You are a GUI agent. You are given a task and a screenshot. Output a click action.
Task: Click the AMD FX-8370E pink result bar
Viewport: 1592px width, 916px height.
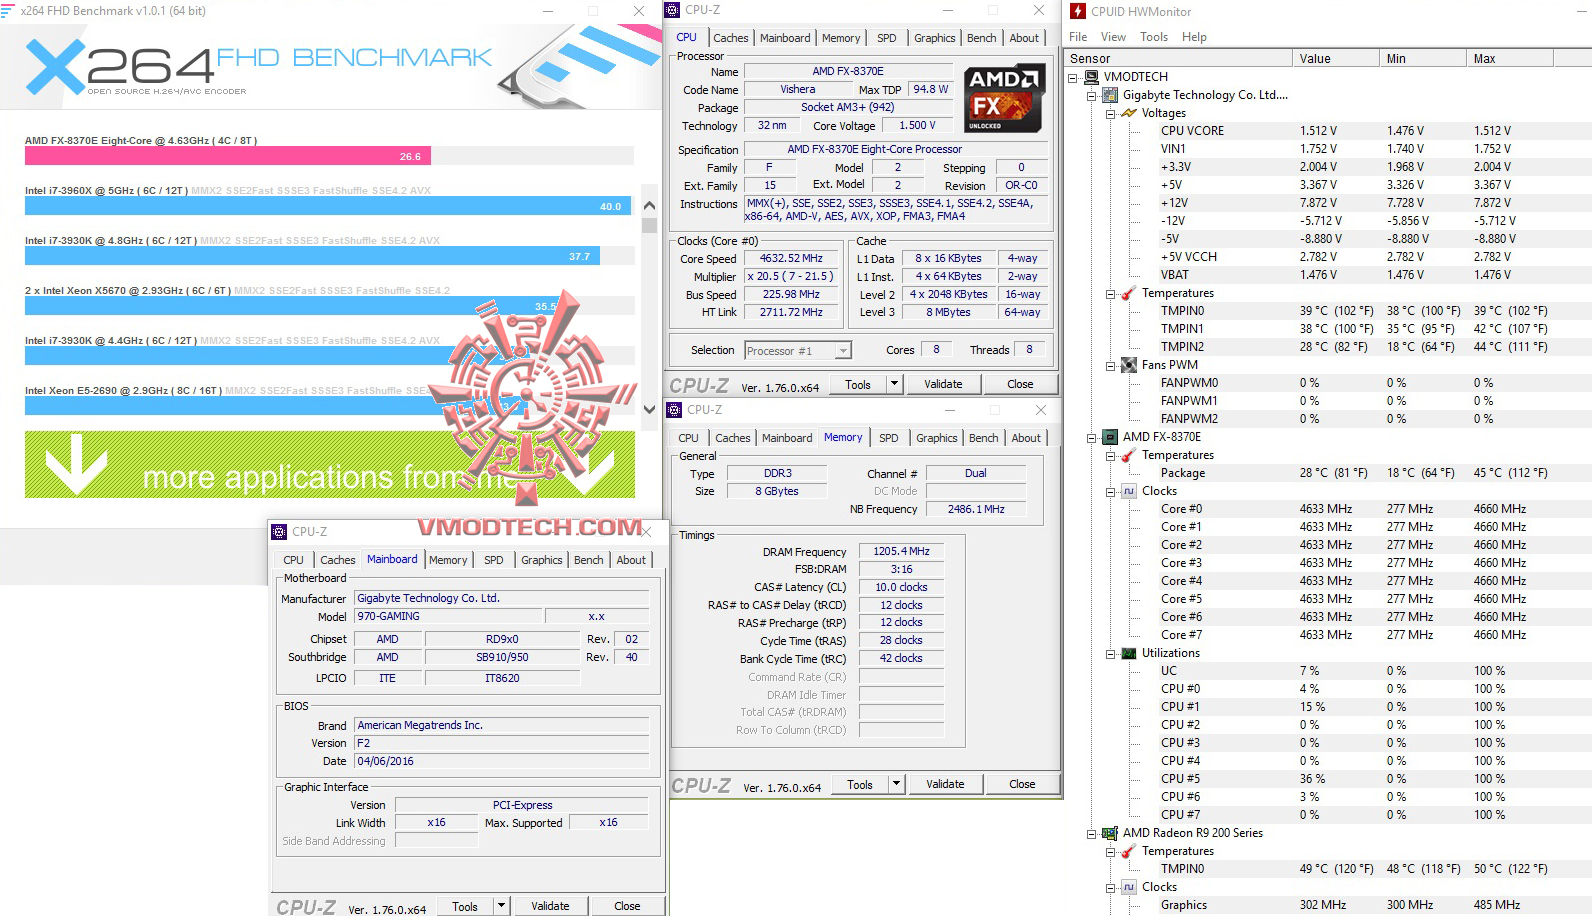(228, 156)
